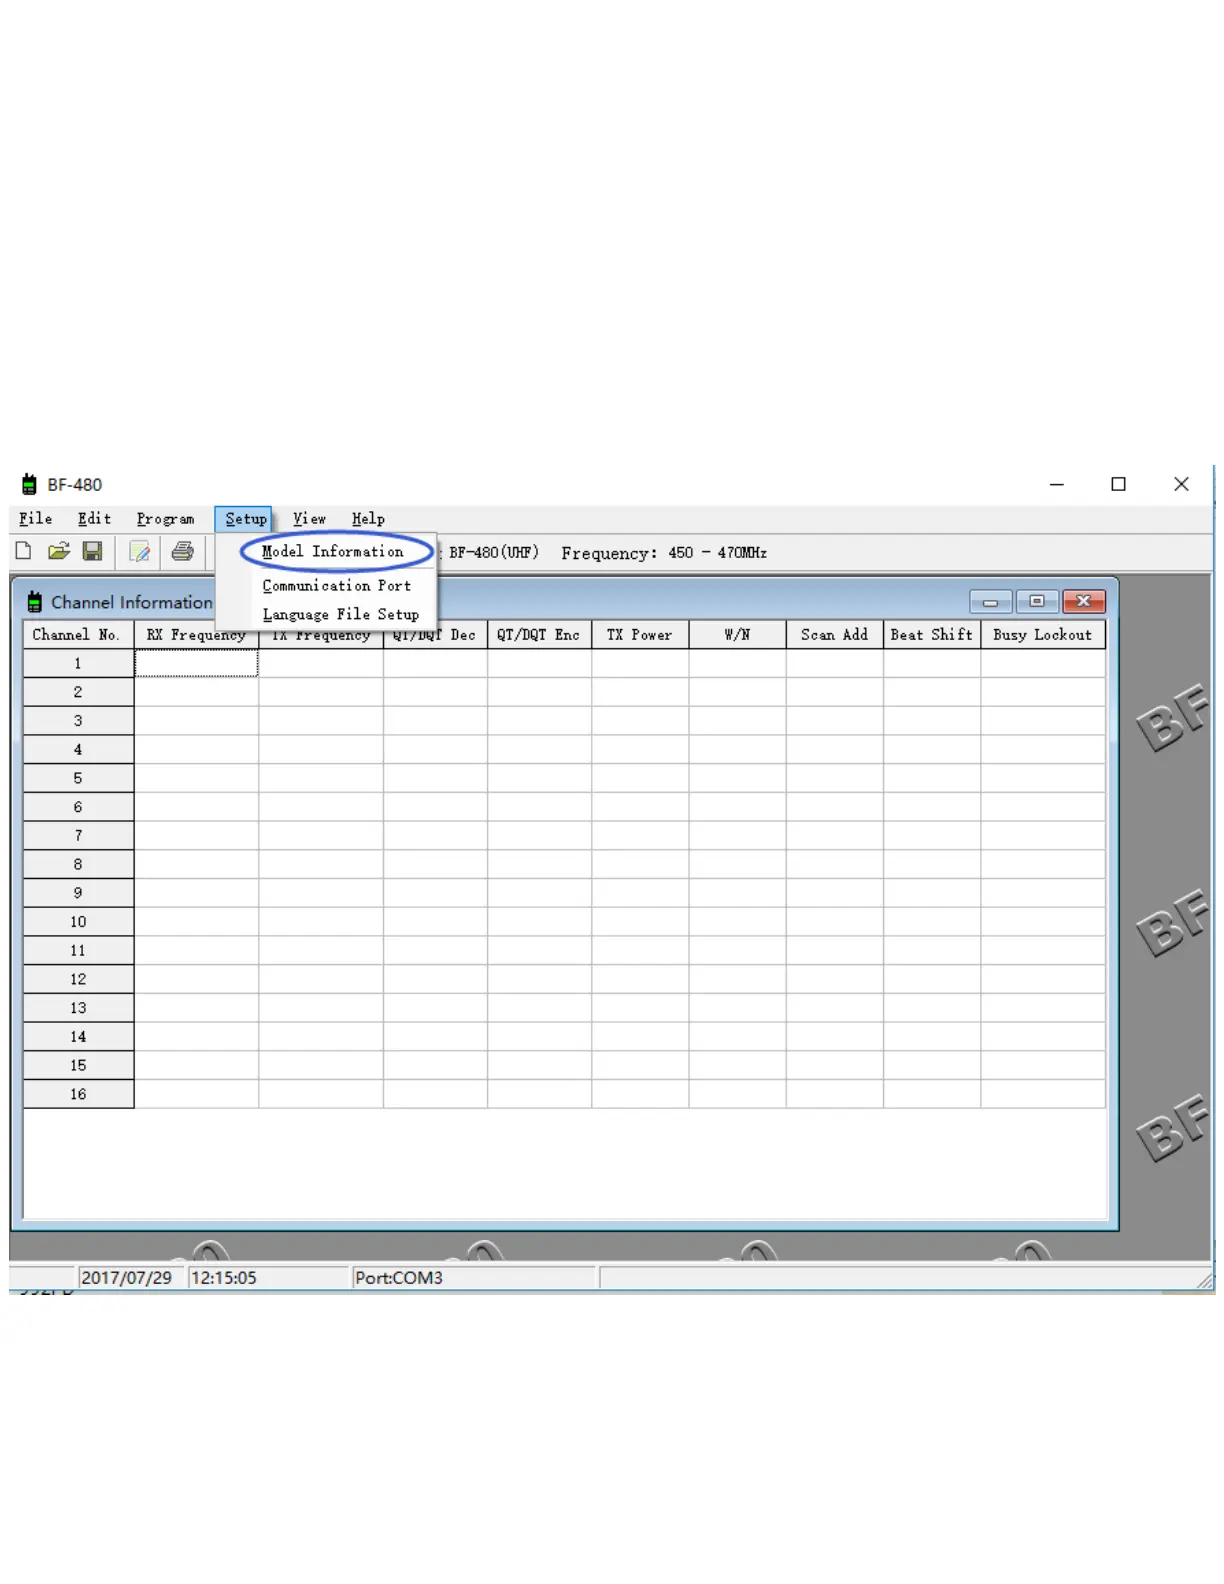Select Communication Port menu entry
The height and width of the screenshot is (1584, 1224).
click(x=337, y=585)
